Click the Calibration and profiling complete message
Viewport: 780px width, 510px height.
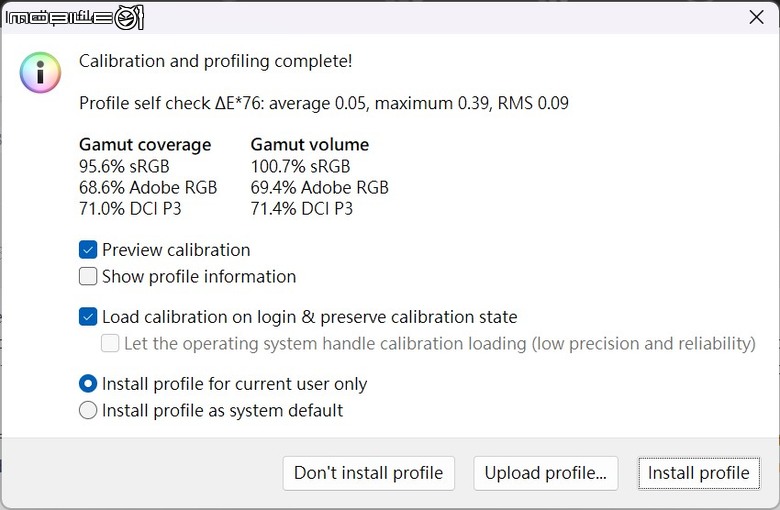click(x=215, y=61)
